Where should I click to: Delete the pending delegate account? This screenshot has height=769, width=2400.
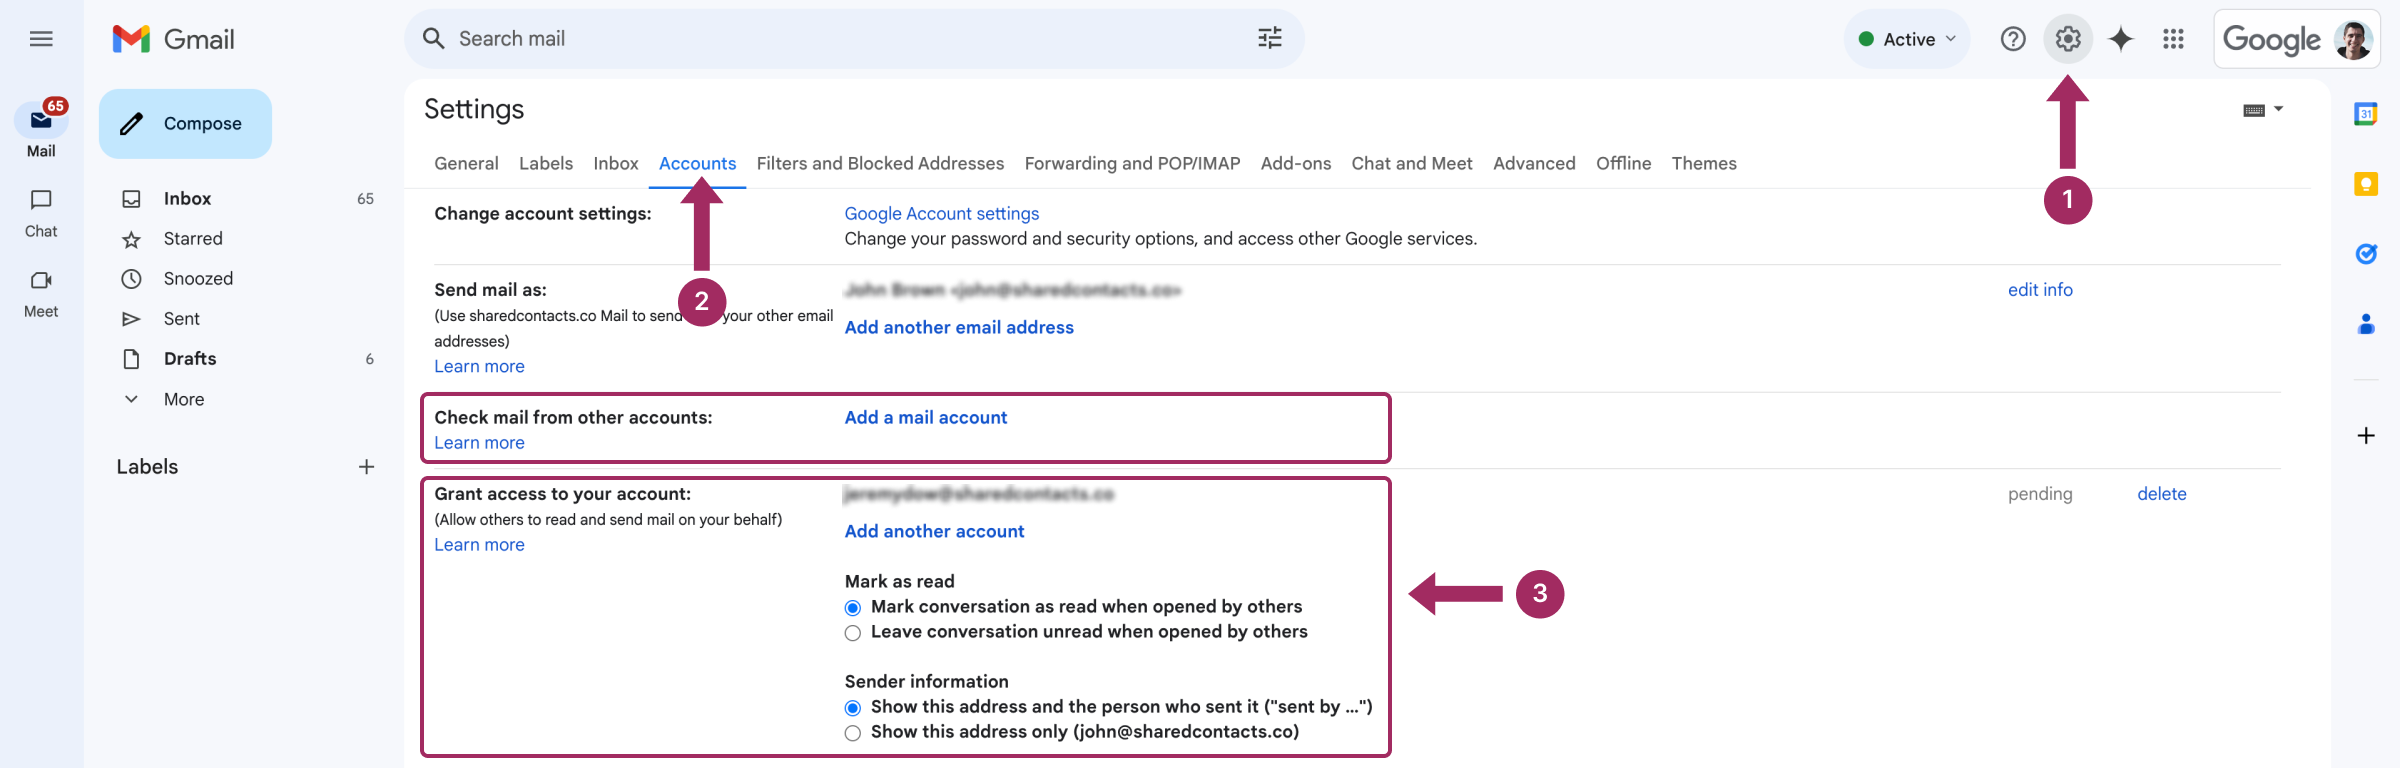[2162, 494]
